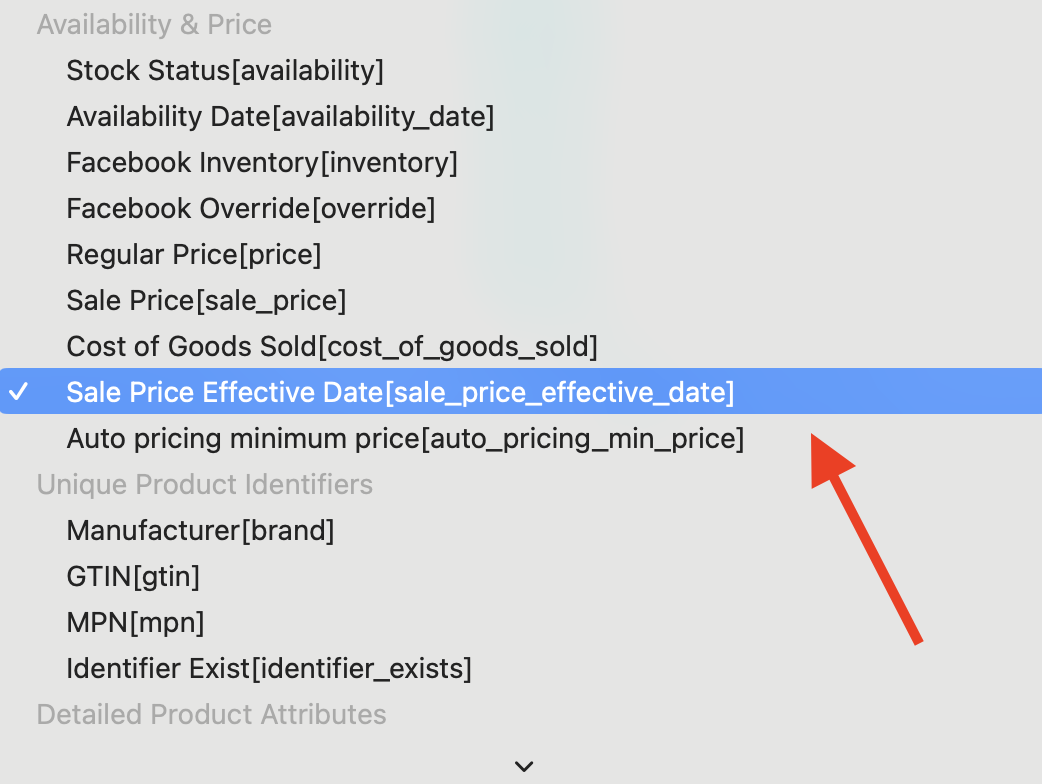Image resolution: width=1042 pixels, height=784 pixels.
Task: Click the Unique Product Identifiers group header
Action: click(205, 484)
